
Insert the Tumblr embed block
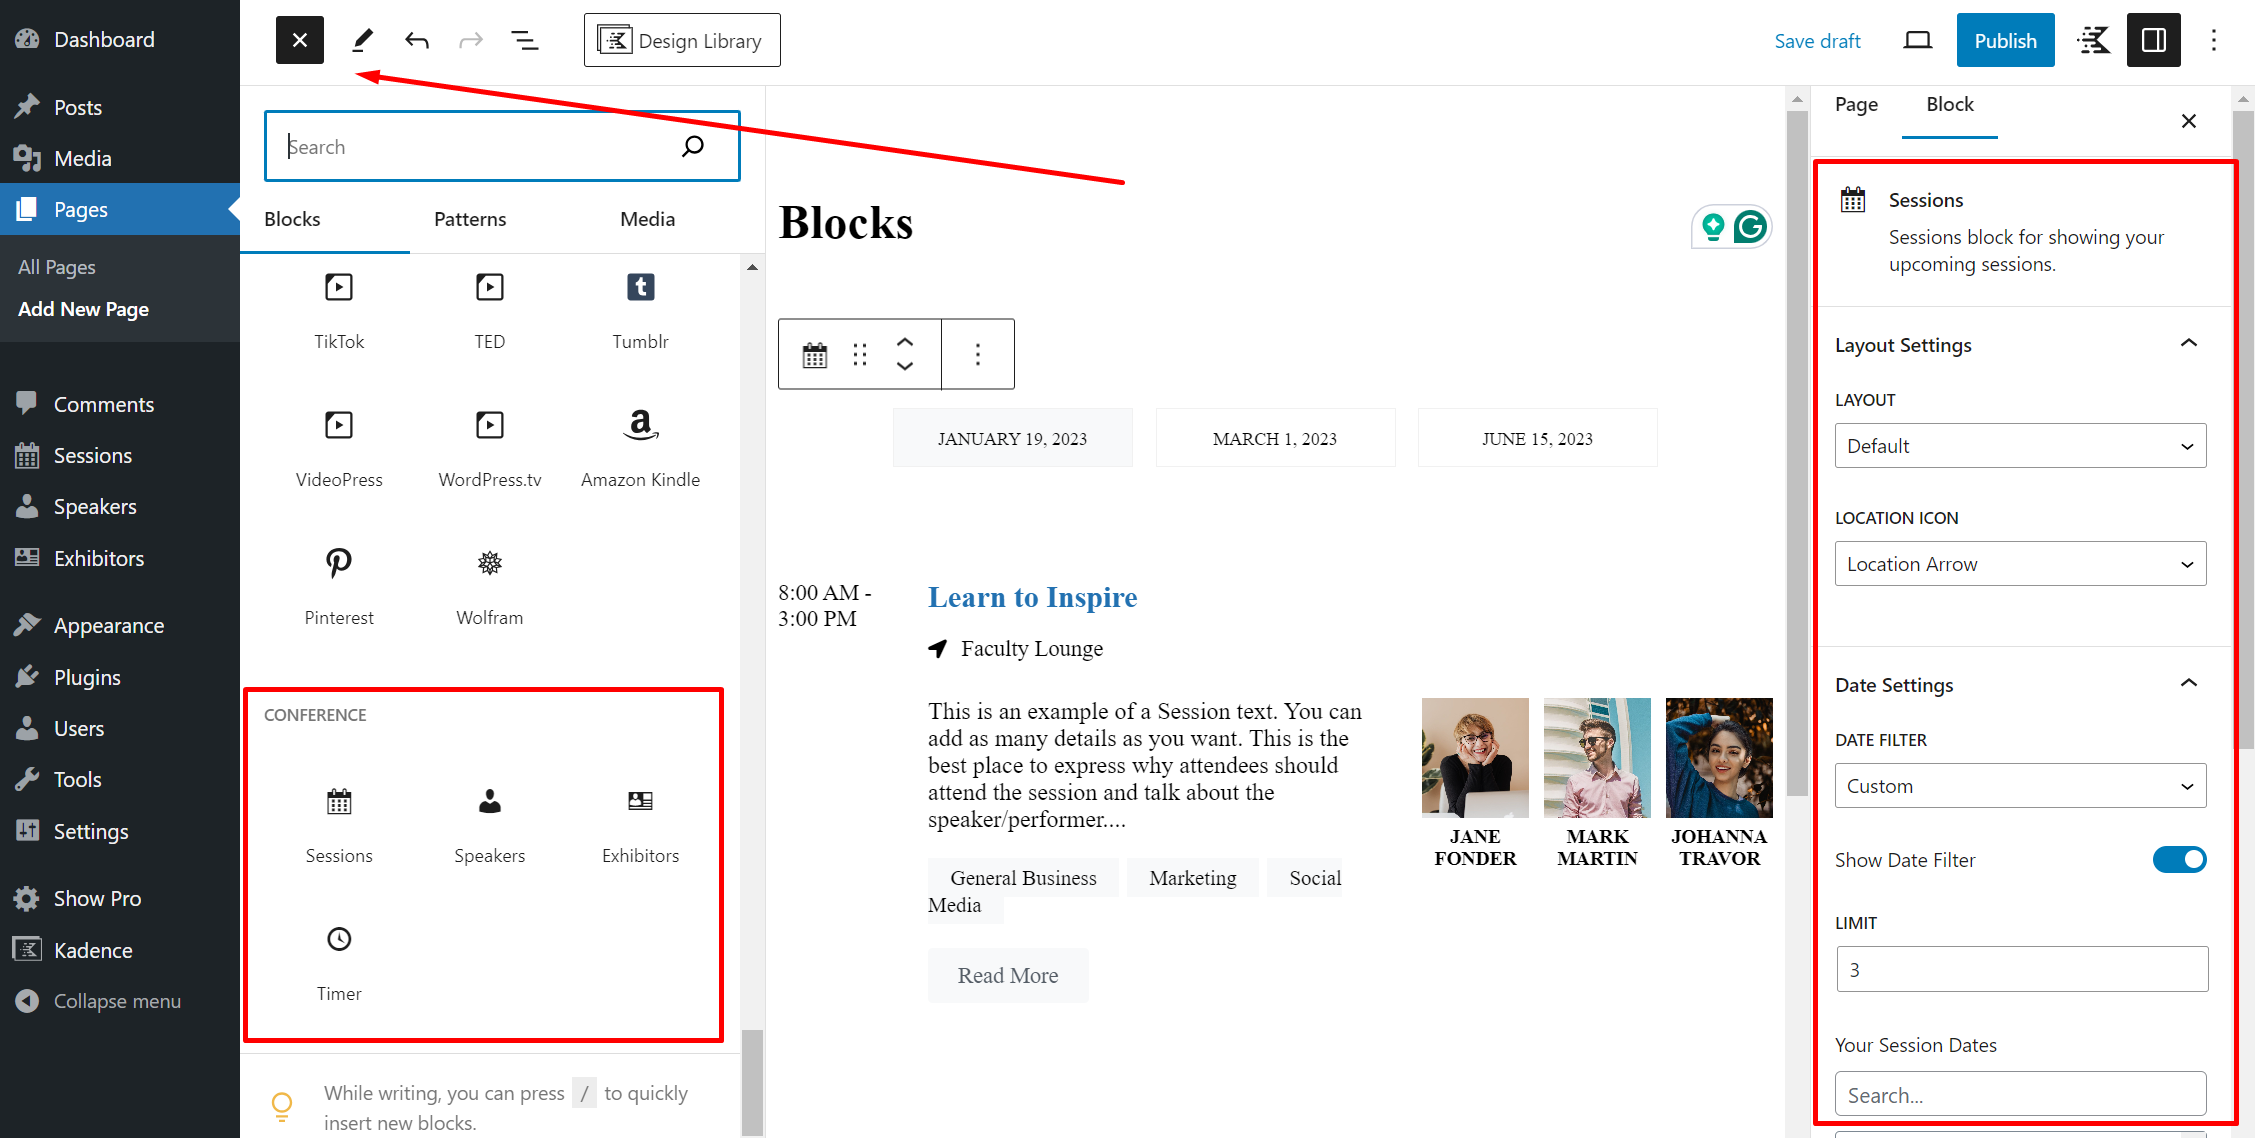click(640, 311)
